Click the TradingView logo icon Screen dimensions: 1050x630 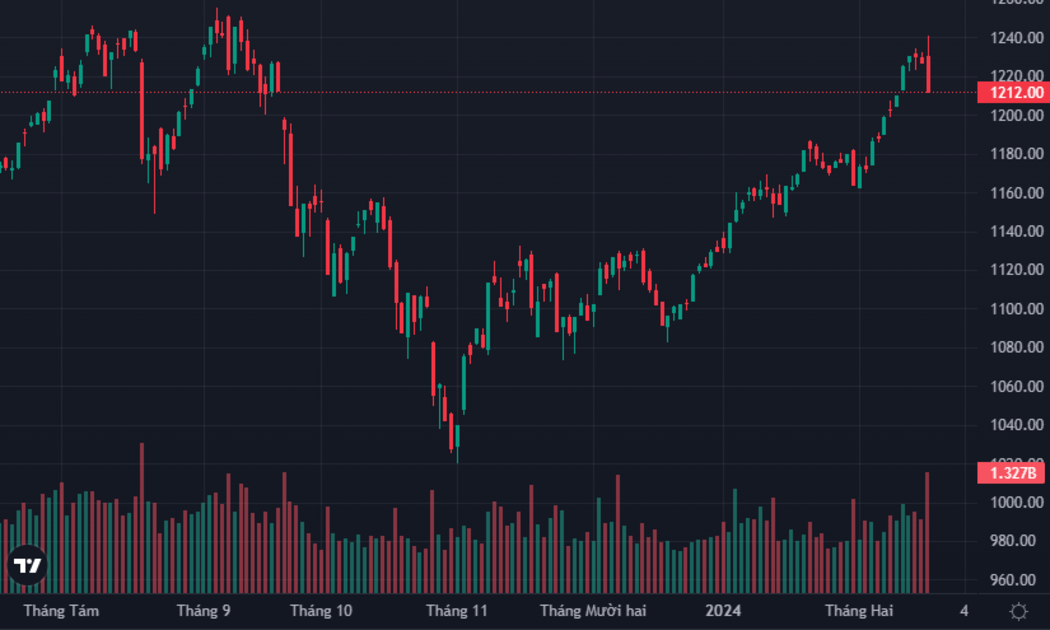pyautogui.click(x=27, y=566)
